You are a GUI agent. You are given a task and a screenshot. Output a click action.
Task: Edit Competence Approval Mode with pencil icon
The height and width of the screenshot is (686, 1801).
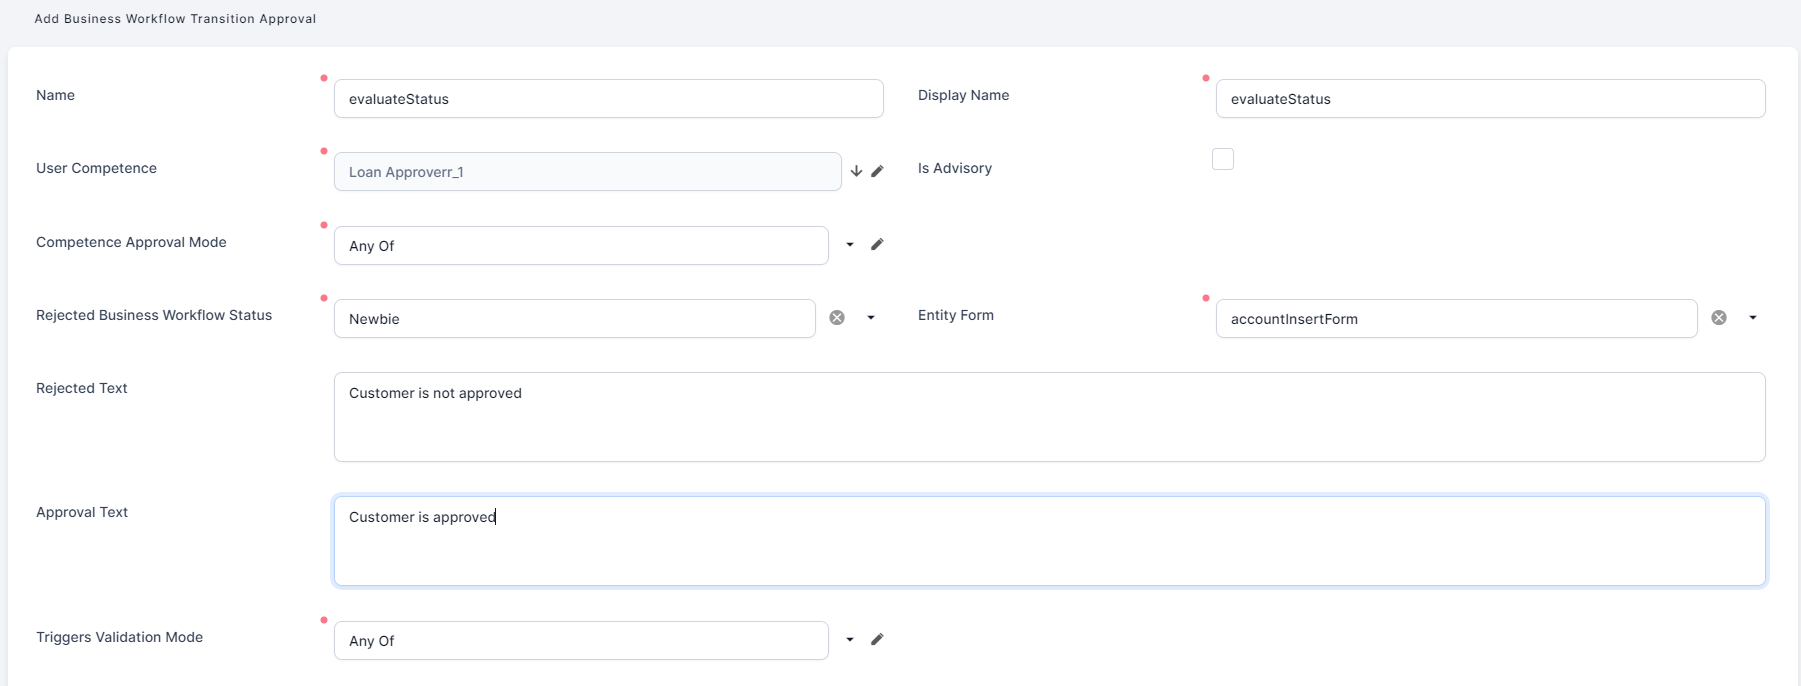877,244
